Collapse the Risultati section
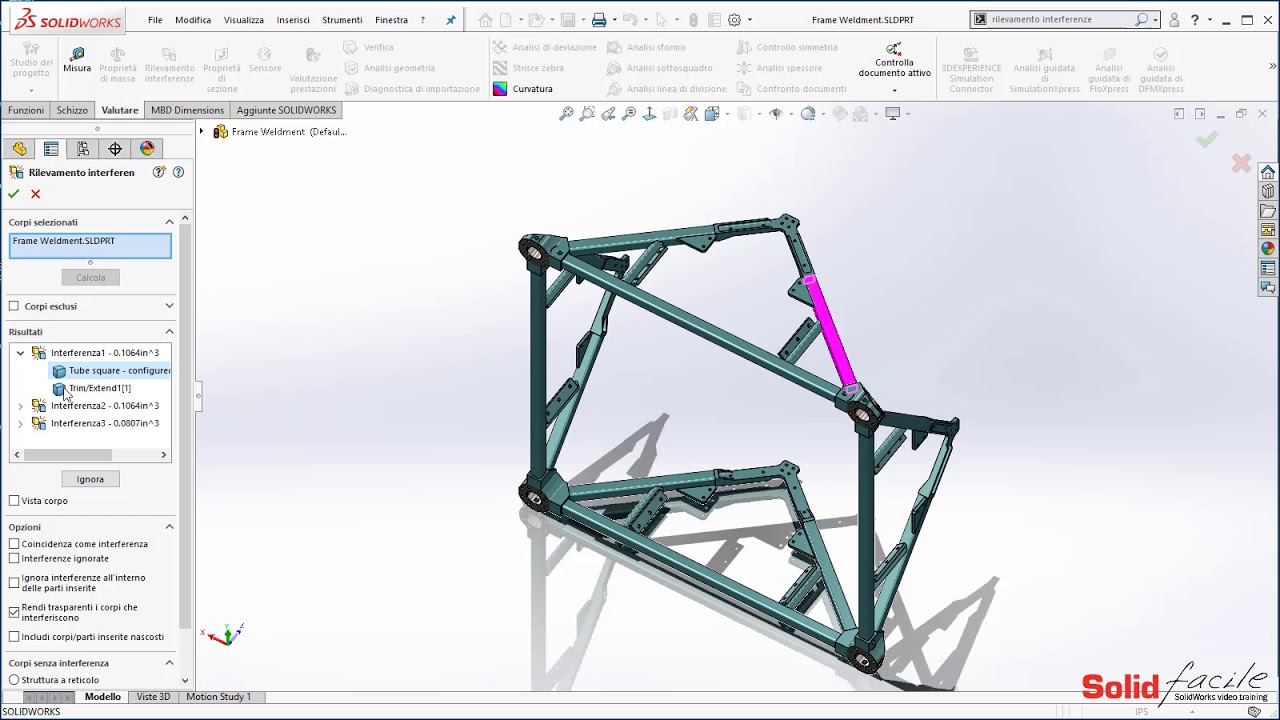 (169, 332)
